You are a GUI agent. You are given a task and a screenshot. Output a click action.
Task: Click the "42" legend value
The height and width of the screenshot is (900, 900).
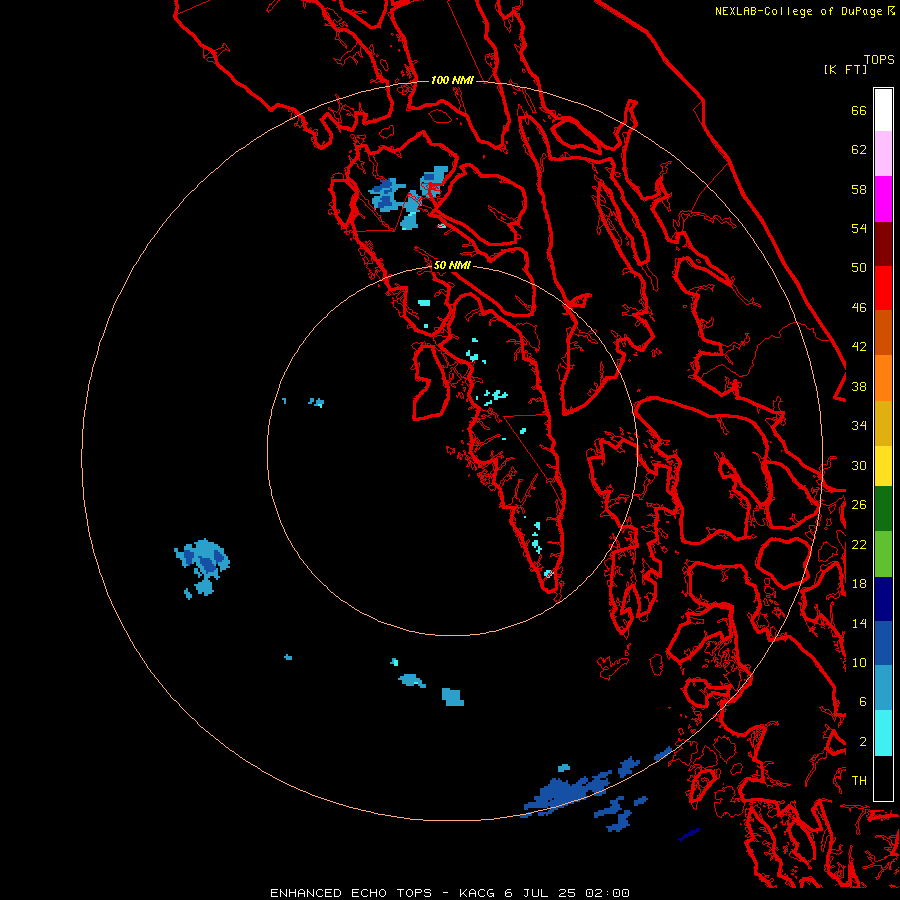pos(859,347)
